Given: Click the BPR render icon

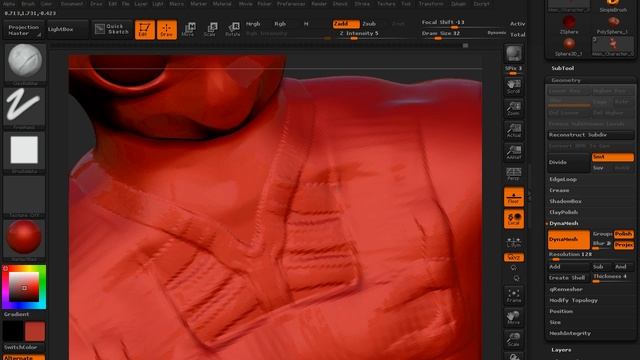Looking at the screenshot, I should [x=513, y=53].
